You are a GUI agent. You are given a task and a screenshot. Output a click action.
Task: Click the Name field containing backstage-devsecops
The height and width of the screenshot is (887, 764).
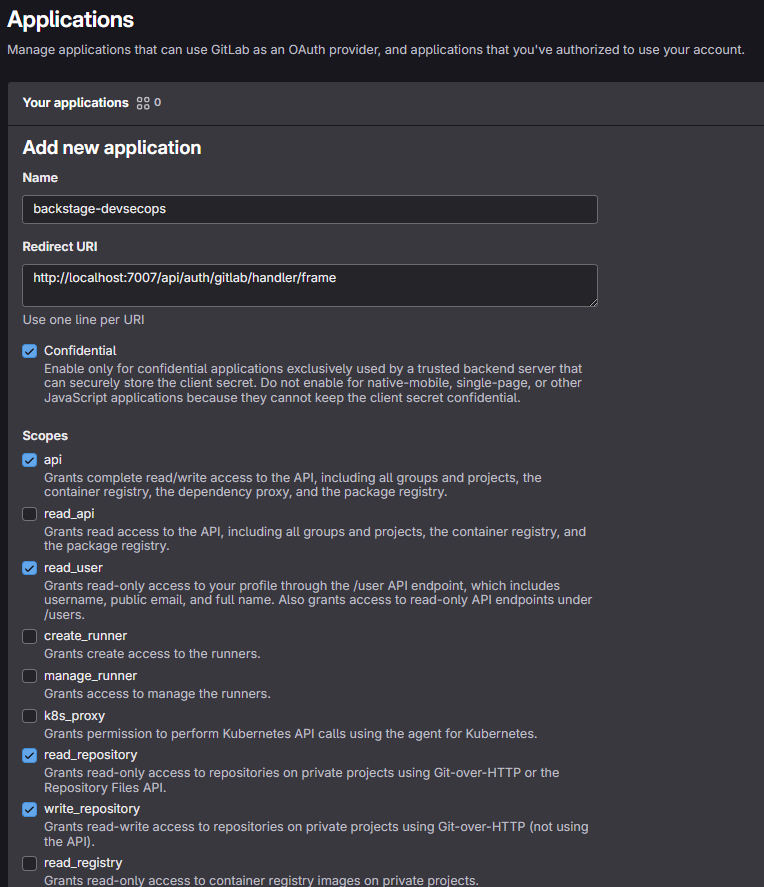coord(310,209)
